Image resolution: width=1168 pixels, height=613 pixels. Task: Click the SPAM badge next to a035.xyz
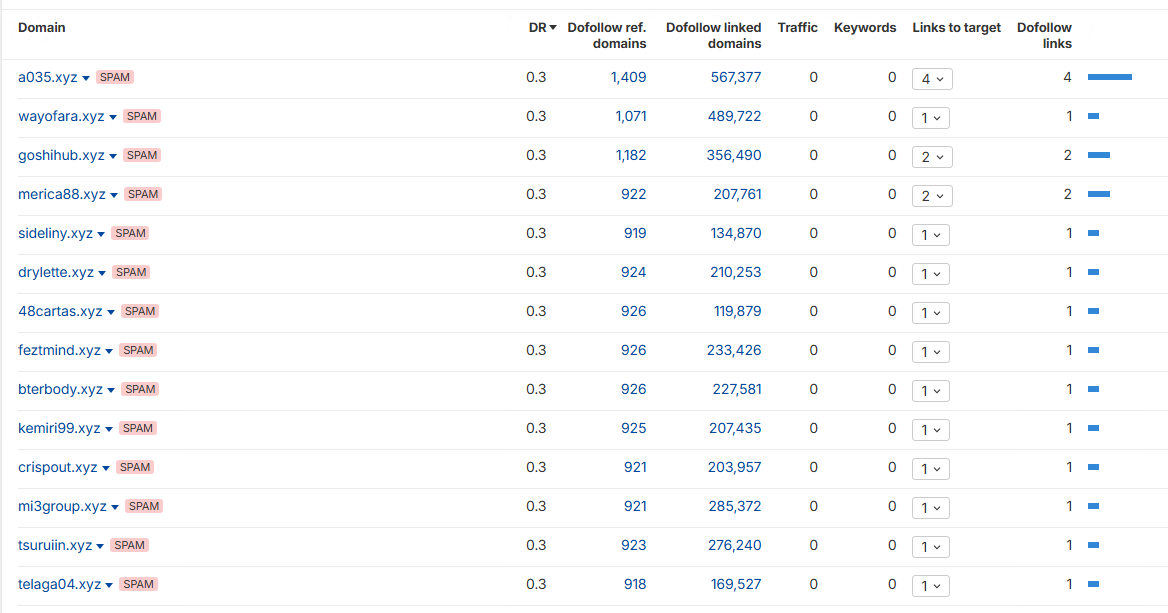coord(115,77)
